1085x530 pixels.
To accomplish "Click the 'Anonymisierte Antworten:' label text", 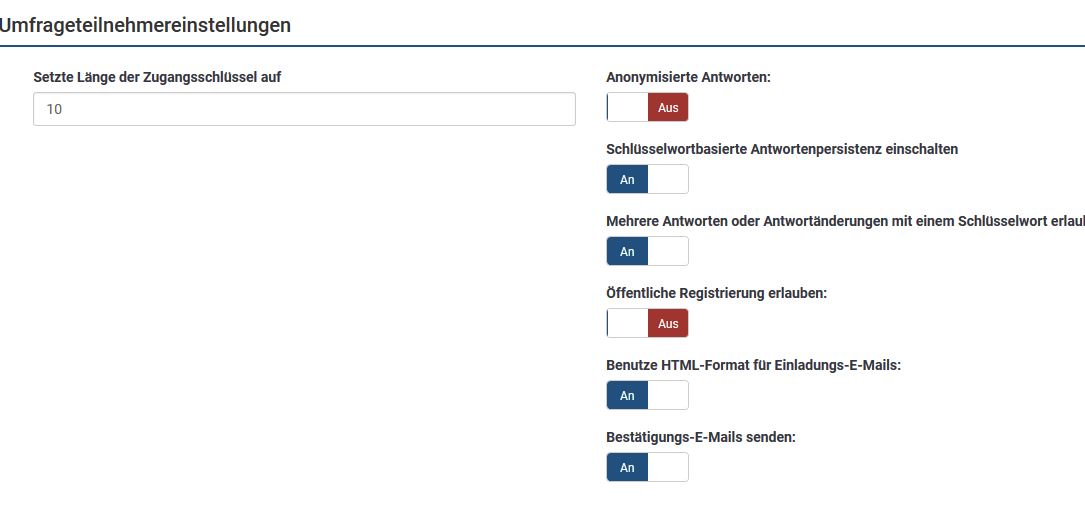I will pyautogui.click(x=688, y=77).
